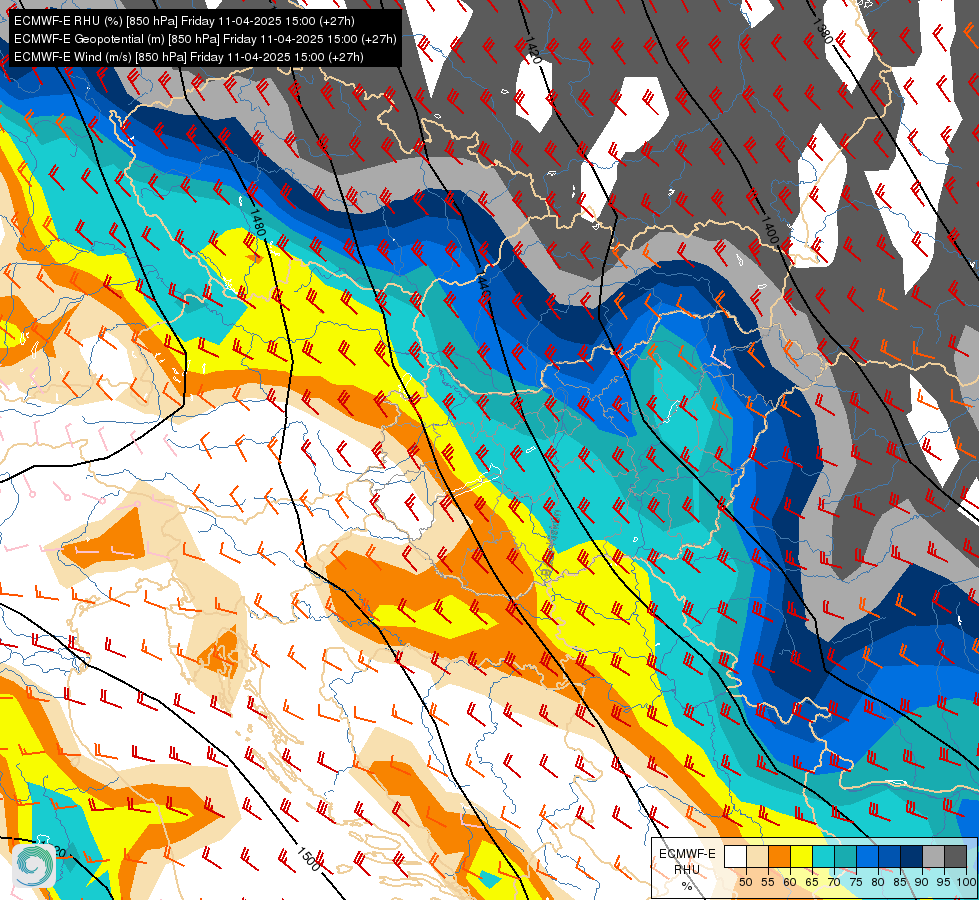Click the dark gray 95-100% legend swatch
The image size is (979, 900).
coord(956,856)
